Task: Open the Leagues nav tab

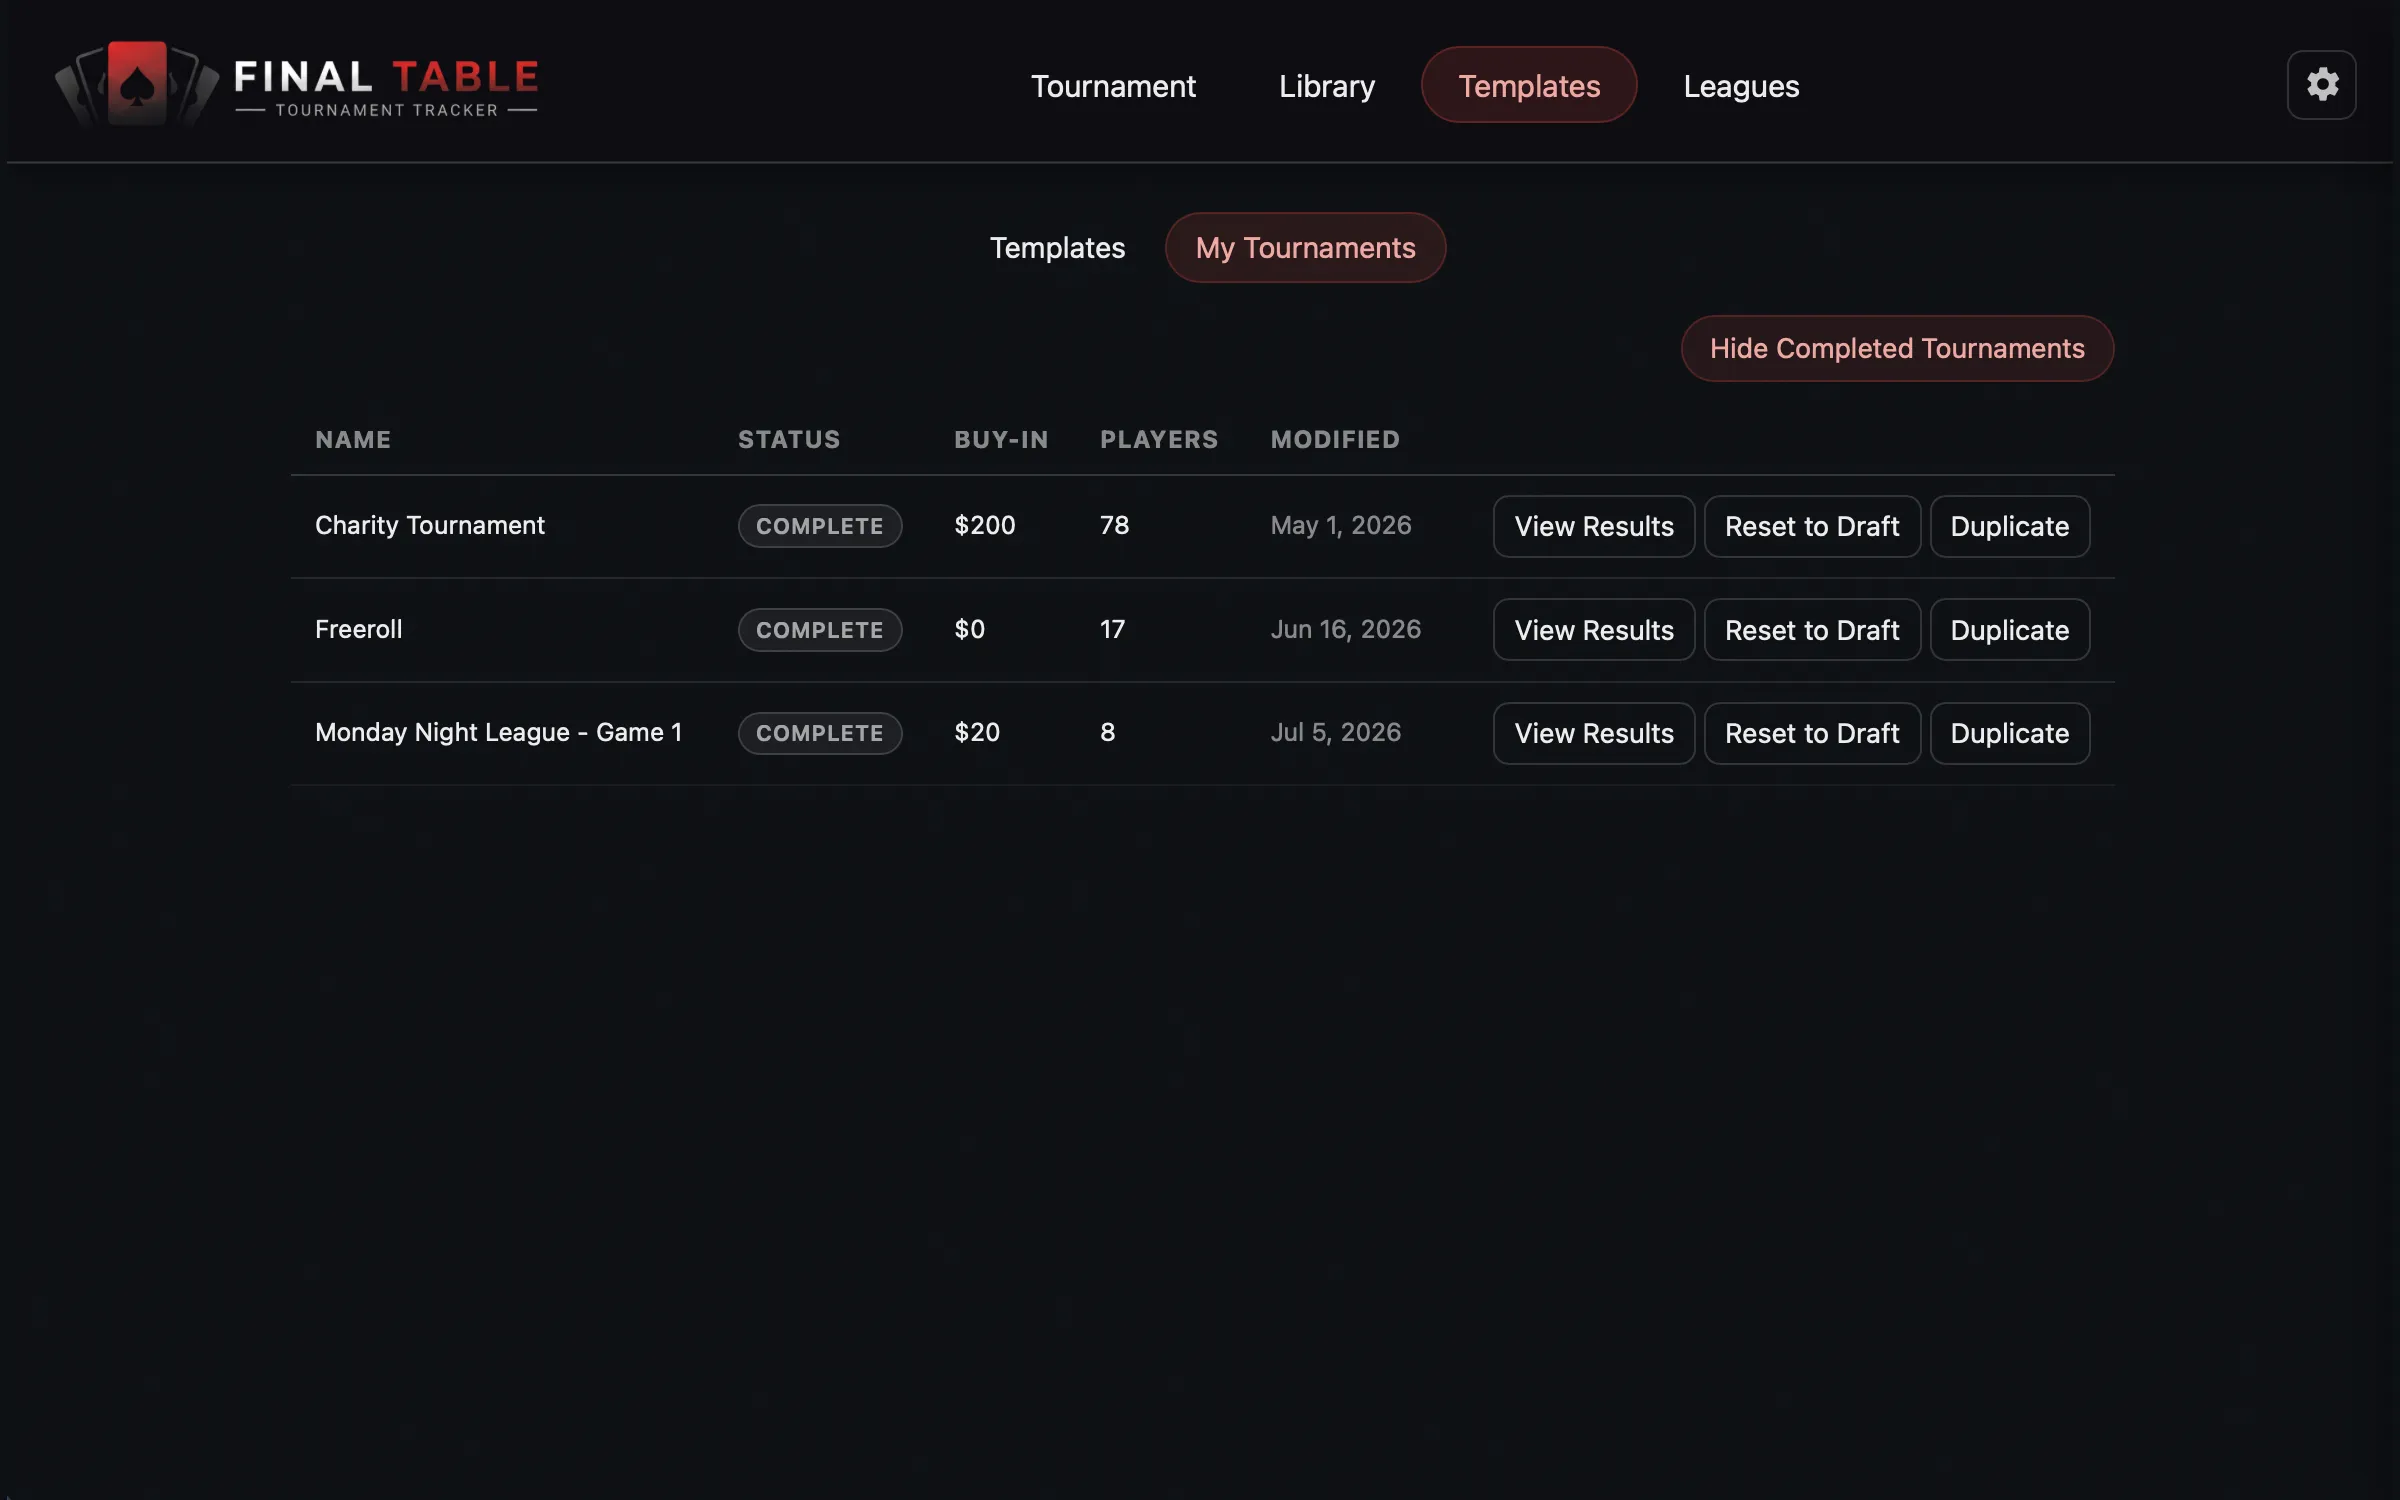Action: click(x=1741, y=86)
